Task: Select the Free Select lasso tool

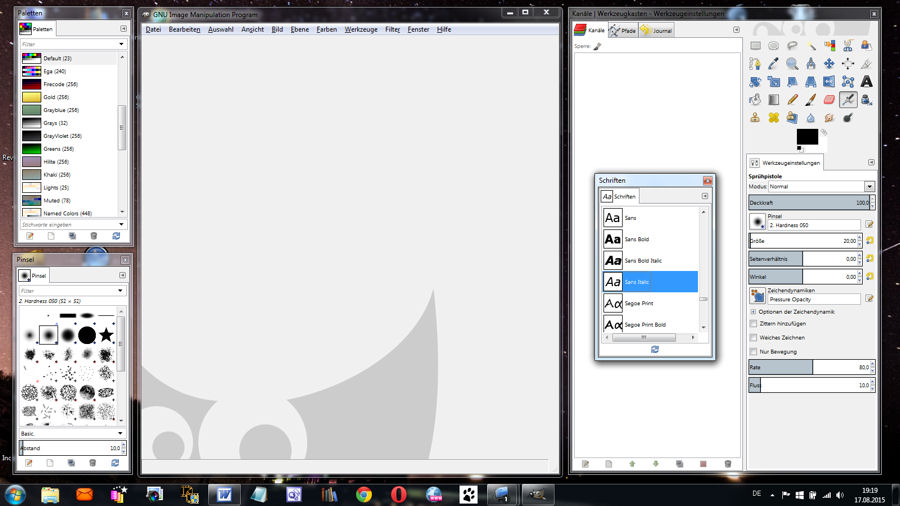Action: click(792, 45)
